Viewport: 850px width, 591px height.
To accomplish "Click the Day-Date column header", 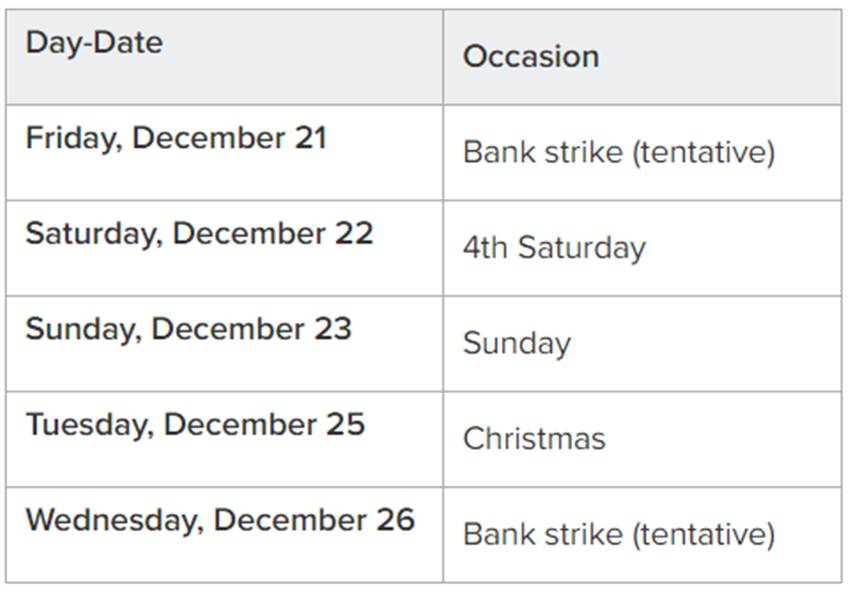I will (x=94, y=43).
